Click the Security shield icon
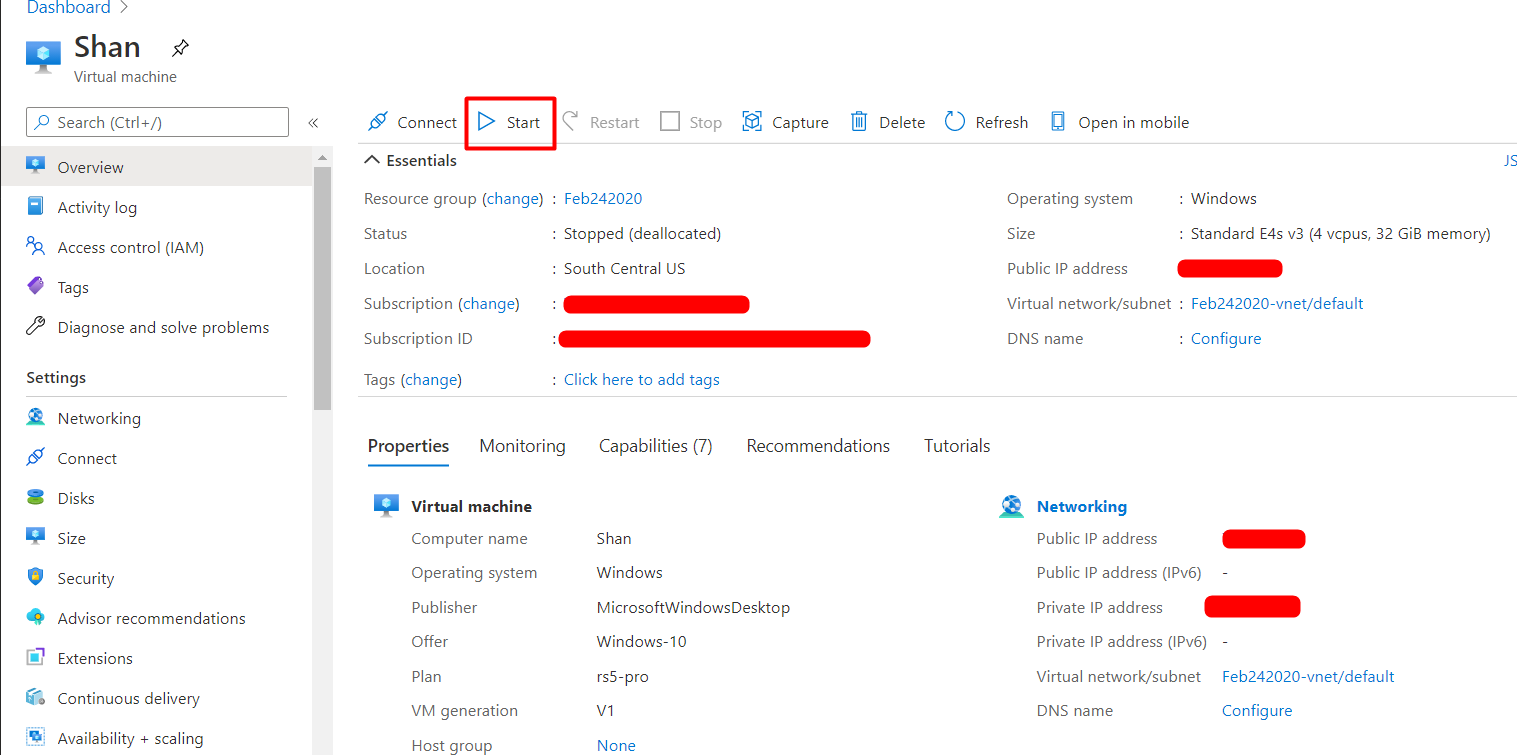The width and height of the screenshot is (1517, 755). 36,577
